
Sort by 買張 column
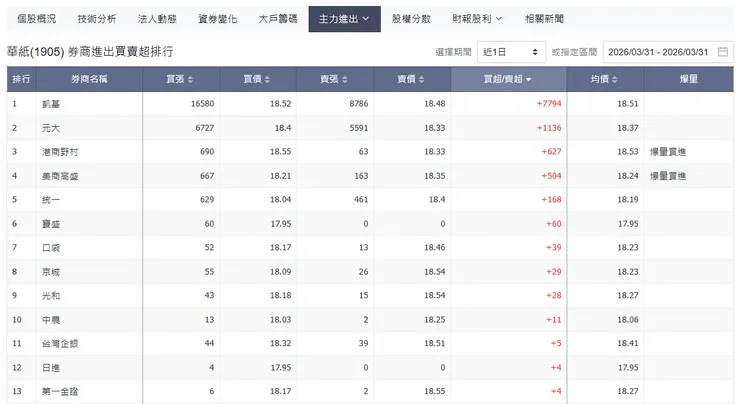point(180,79)
